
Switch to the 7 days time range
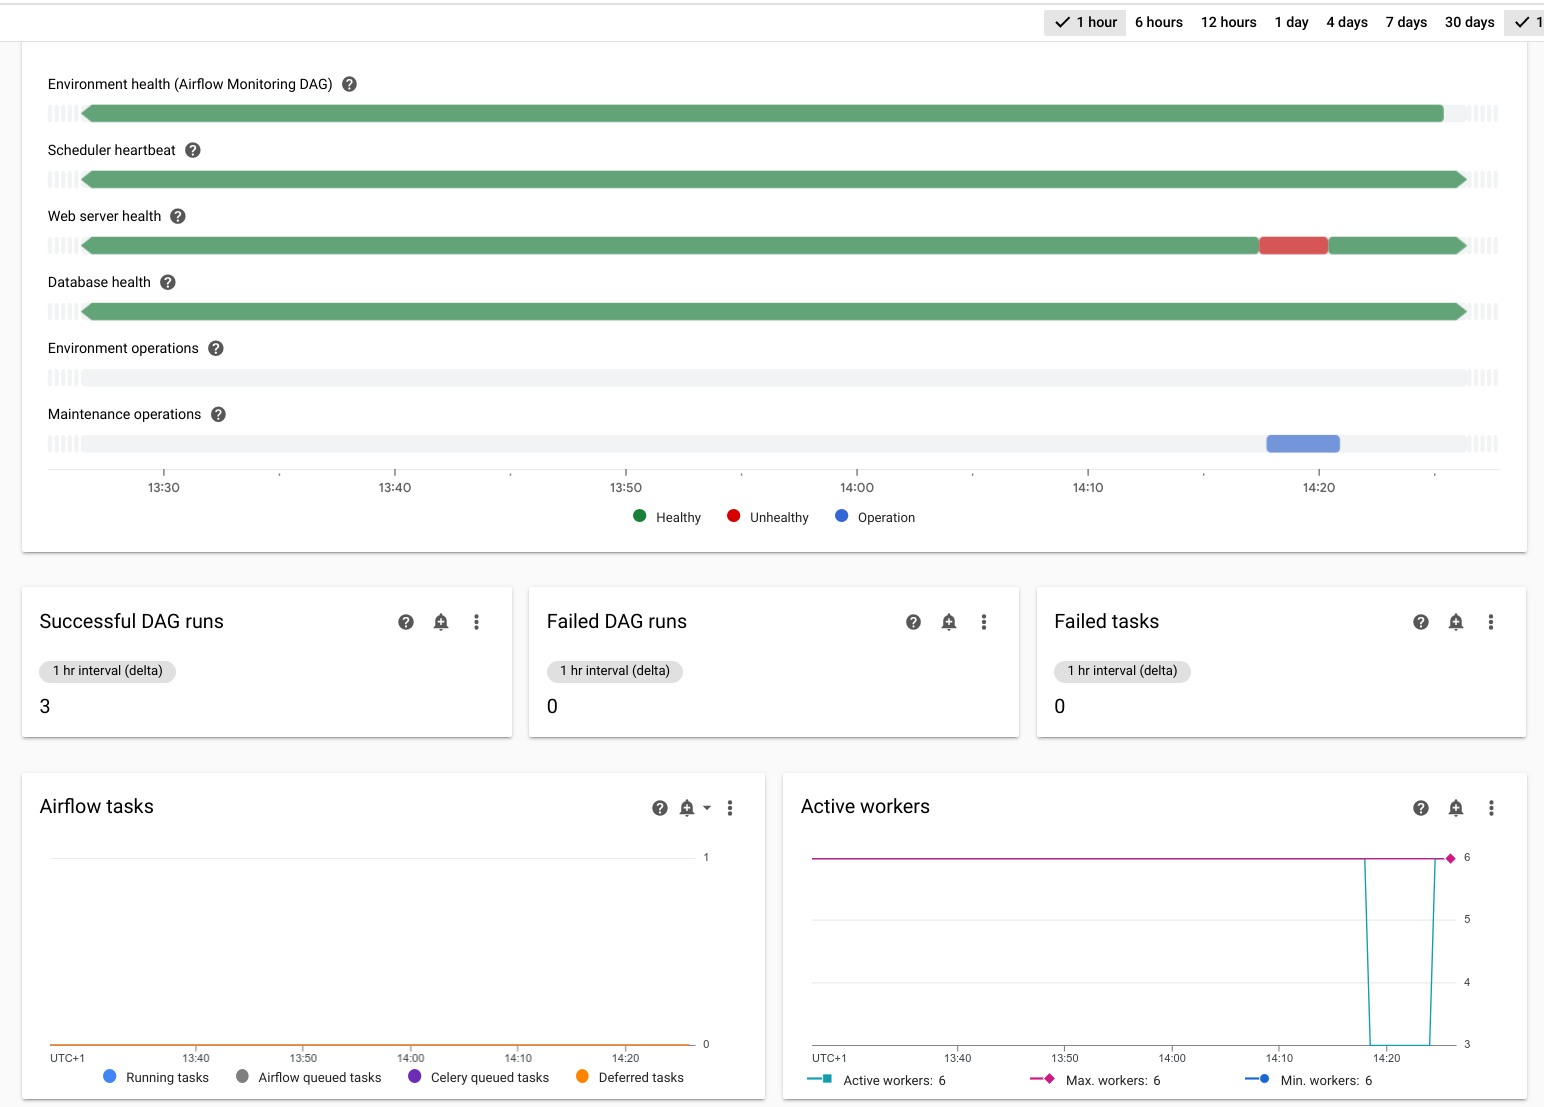1405,22
